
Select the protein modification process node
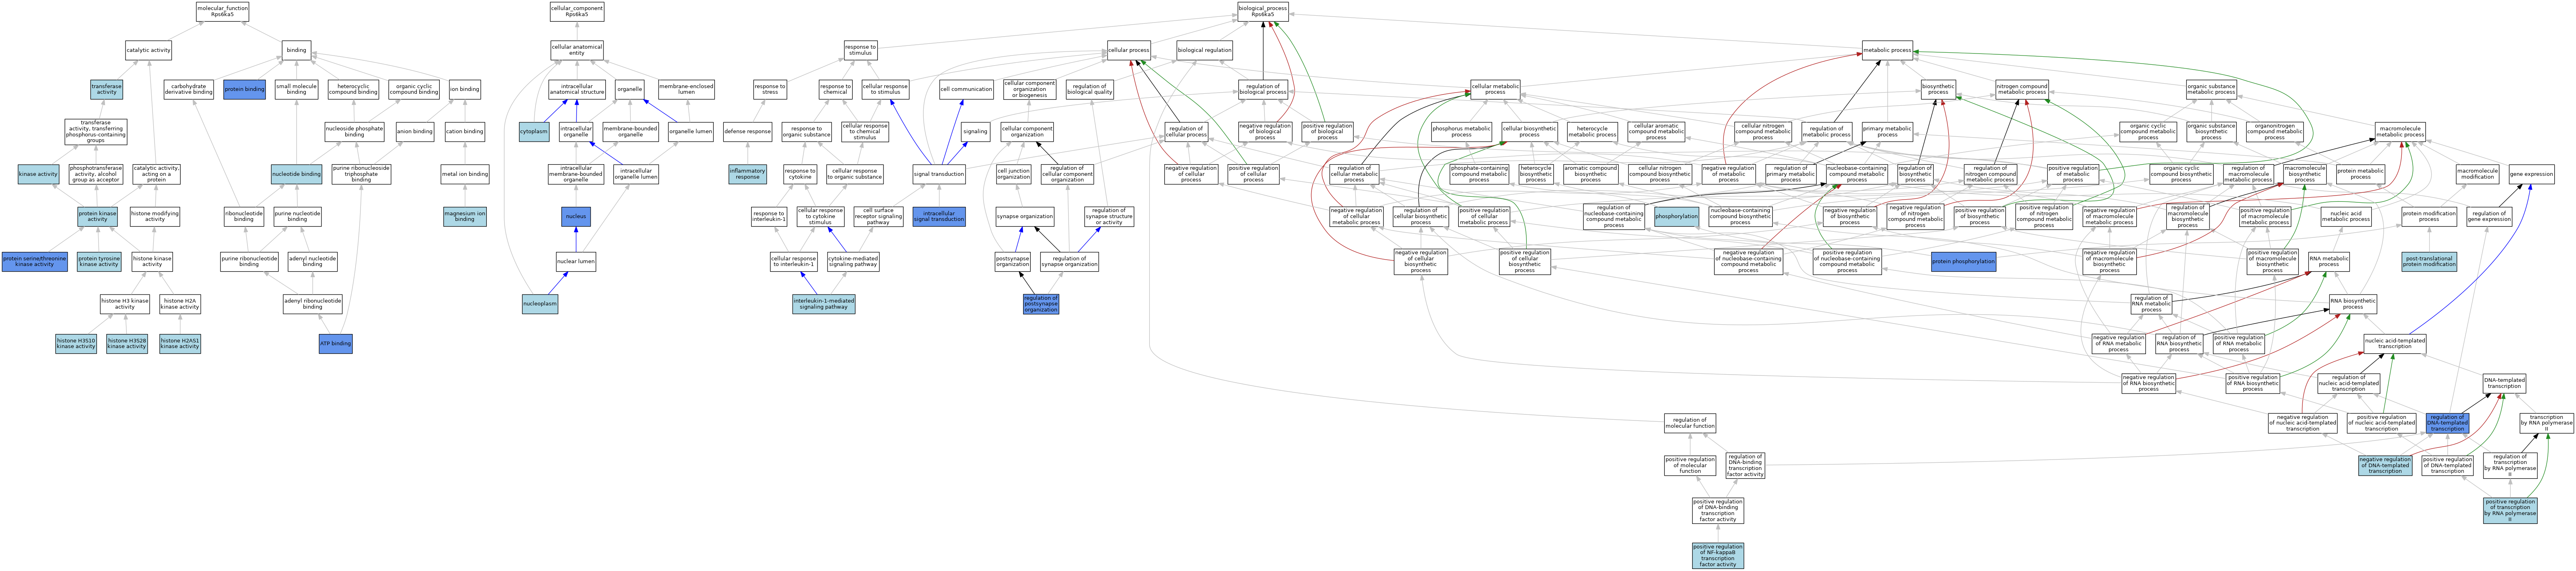pos(2429,216)
